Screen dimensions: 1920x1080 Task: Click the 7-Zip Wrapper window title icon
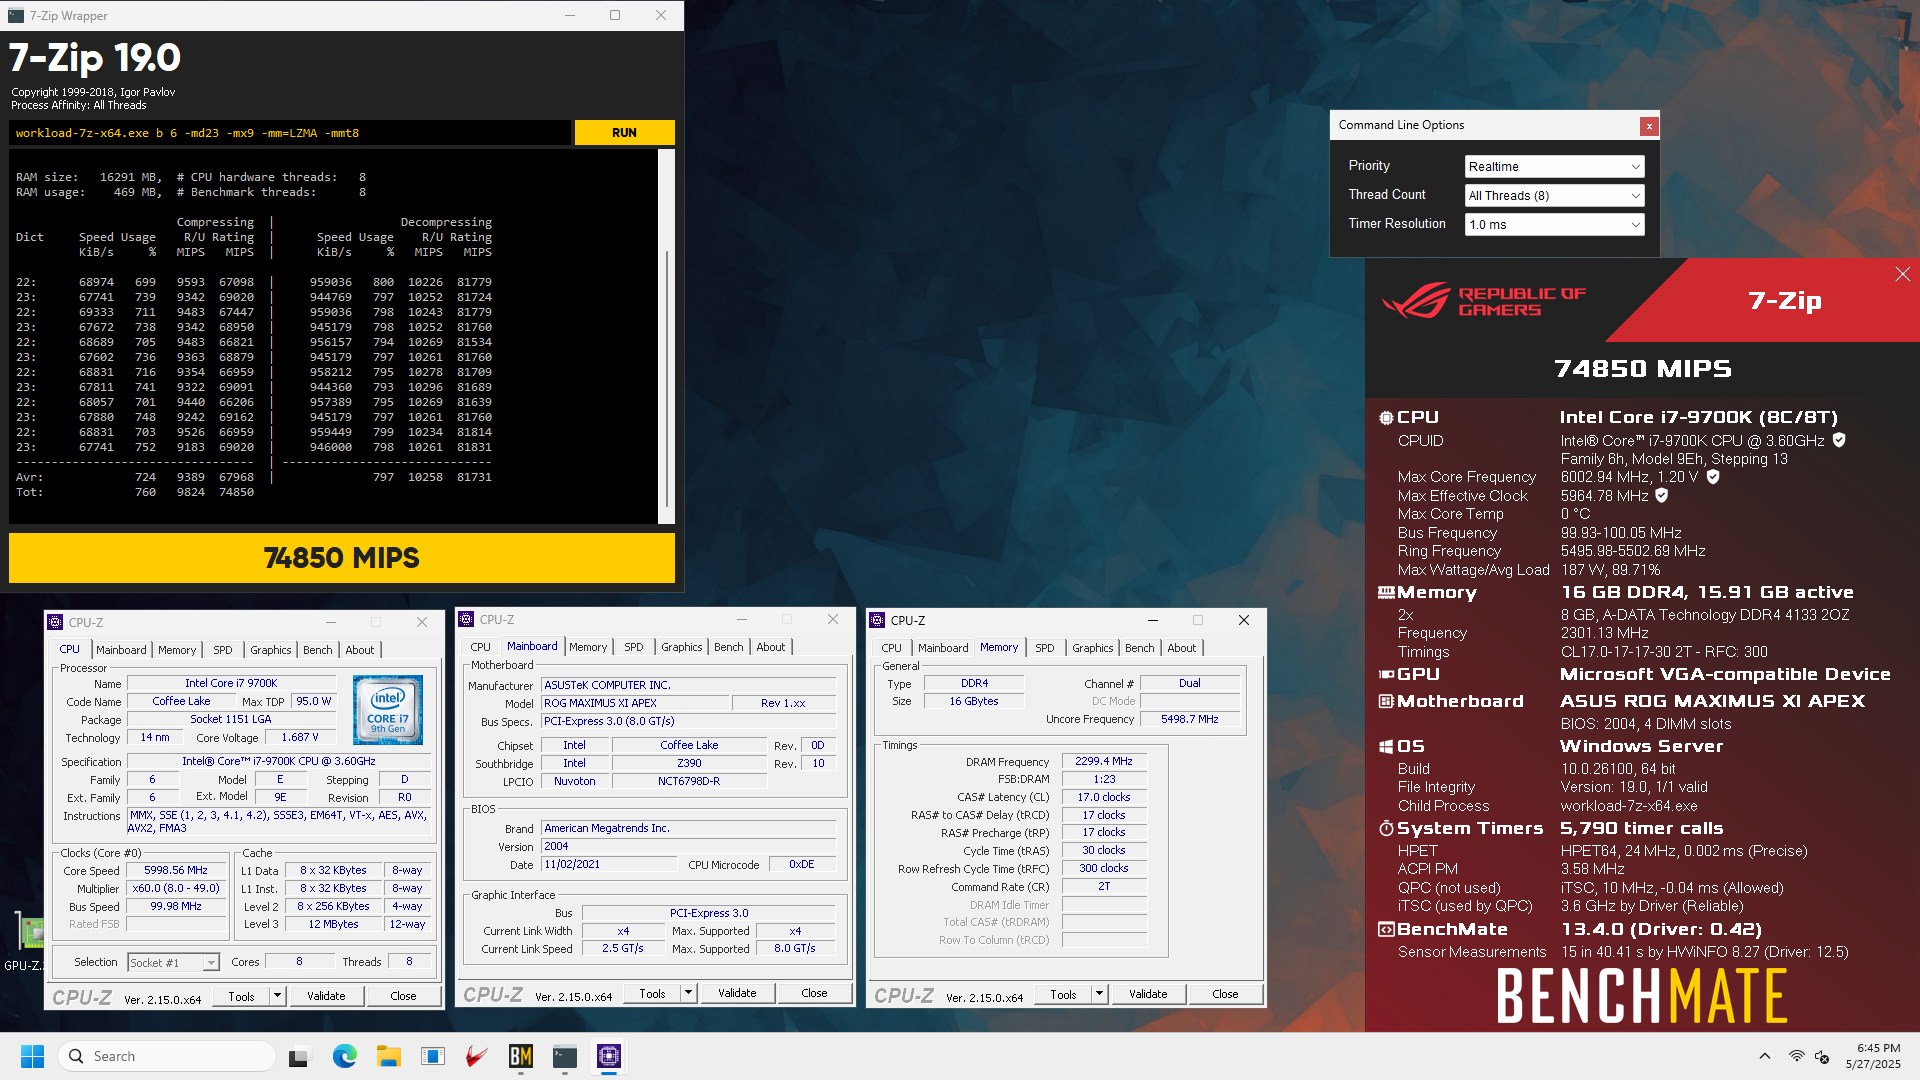point(16,16)
